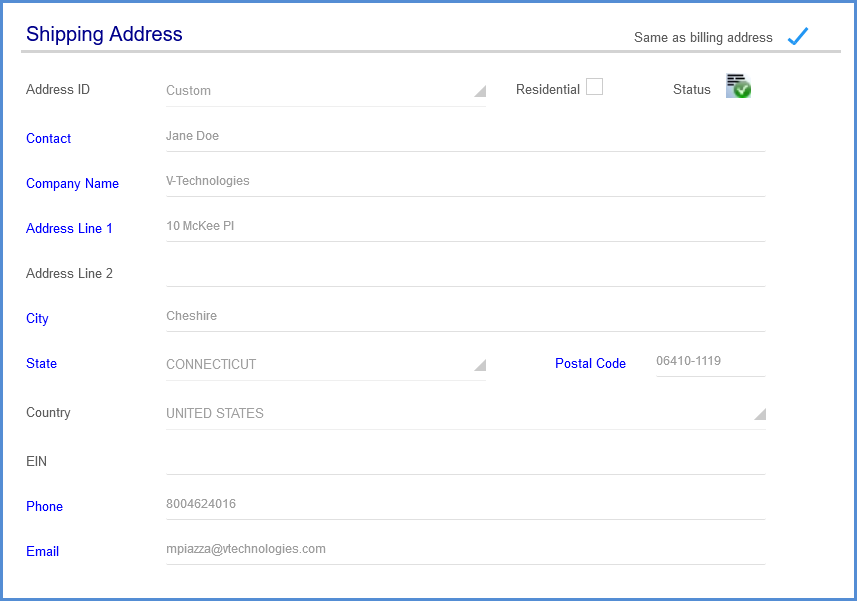Click the Status label
This screenshot has height=601, width=857.
692,90
